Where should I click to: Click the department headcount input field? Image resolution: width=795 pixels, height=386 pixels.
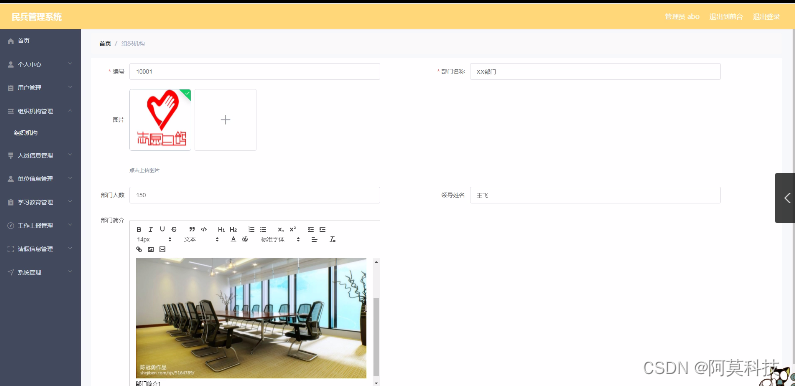[255, 195]
